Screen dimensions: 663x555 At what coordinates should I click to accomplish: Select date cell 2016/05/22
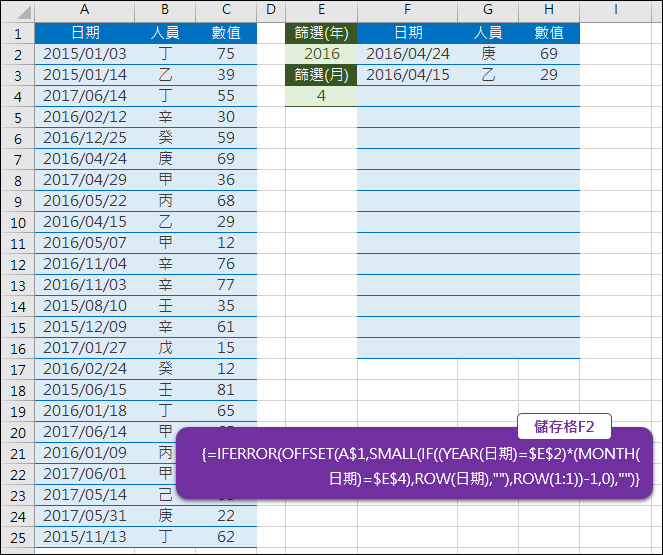click(x=85, y=201)
